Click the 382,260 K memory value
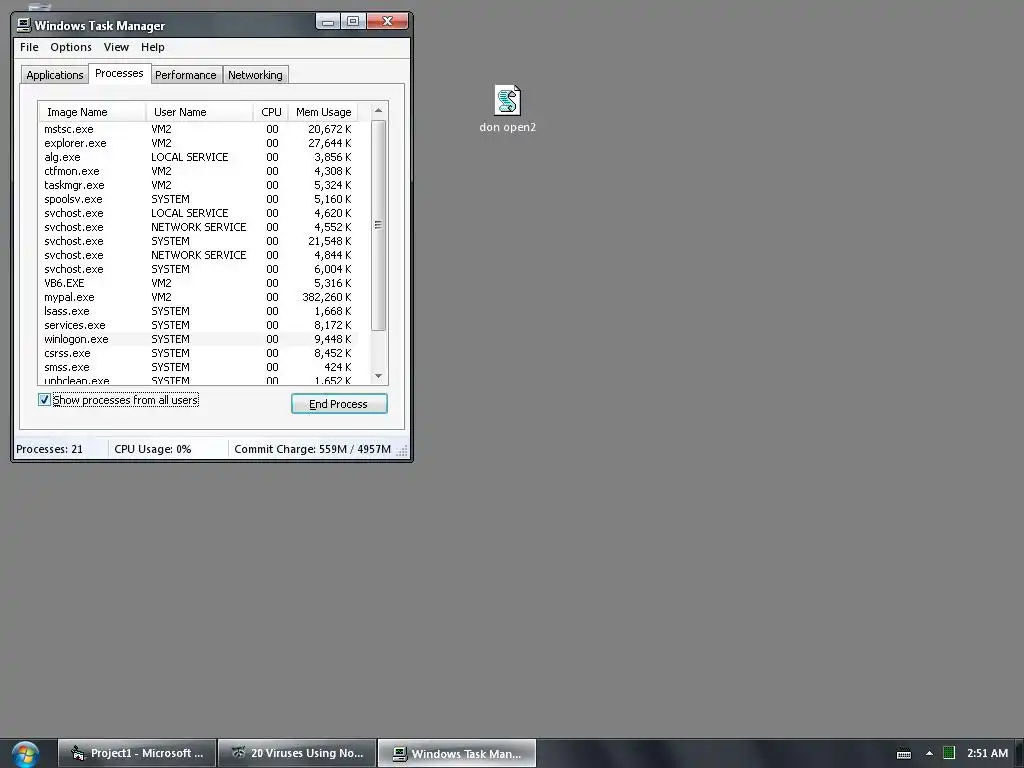 pyautogui.click(x=327, y=297)
